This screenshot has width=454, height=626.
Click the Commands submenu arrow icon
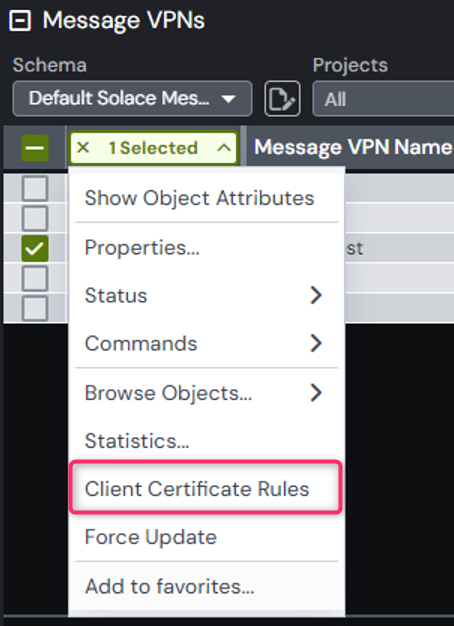click(316, 343)
